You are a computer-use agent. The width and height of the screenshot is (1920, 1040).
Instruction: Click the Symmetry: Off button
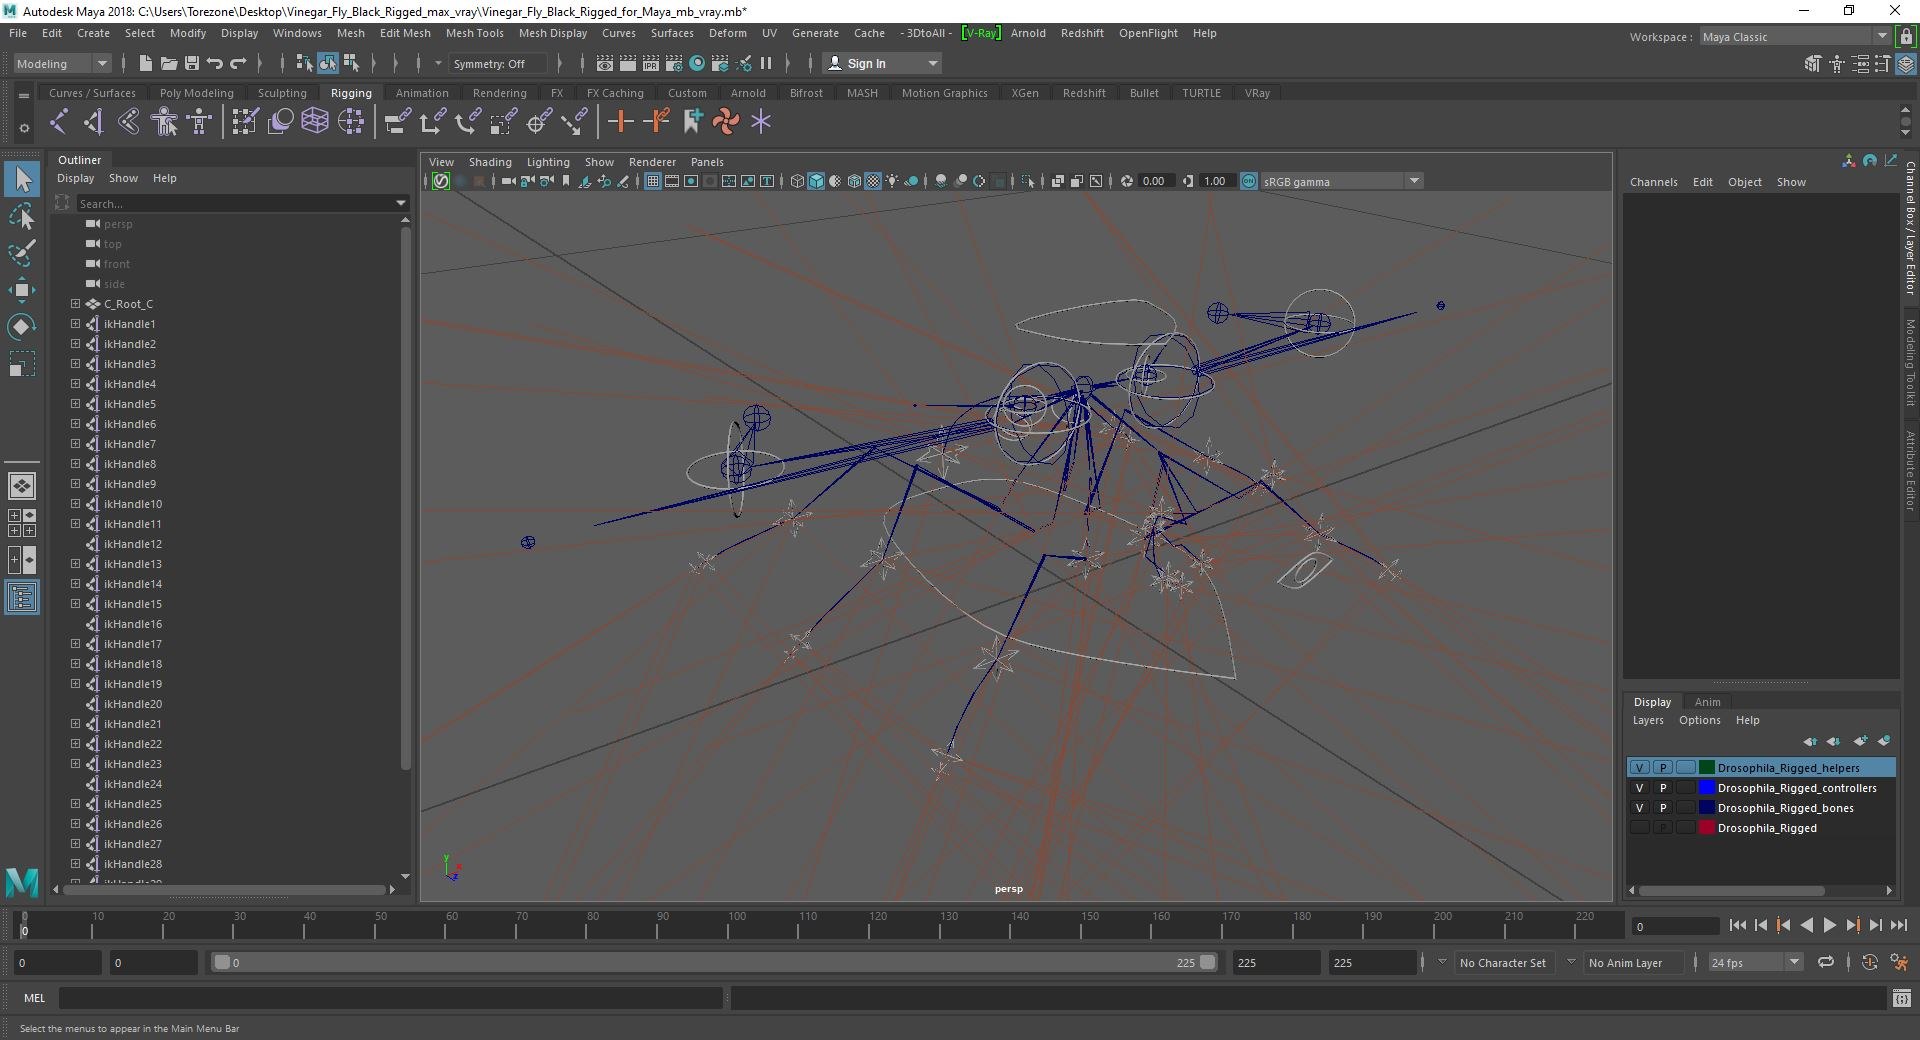coord(497,63)
